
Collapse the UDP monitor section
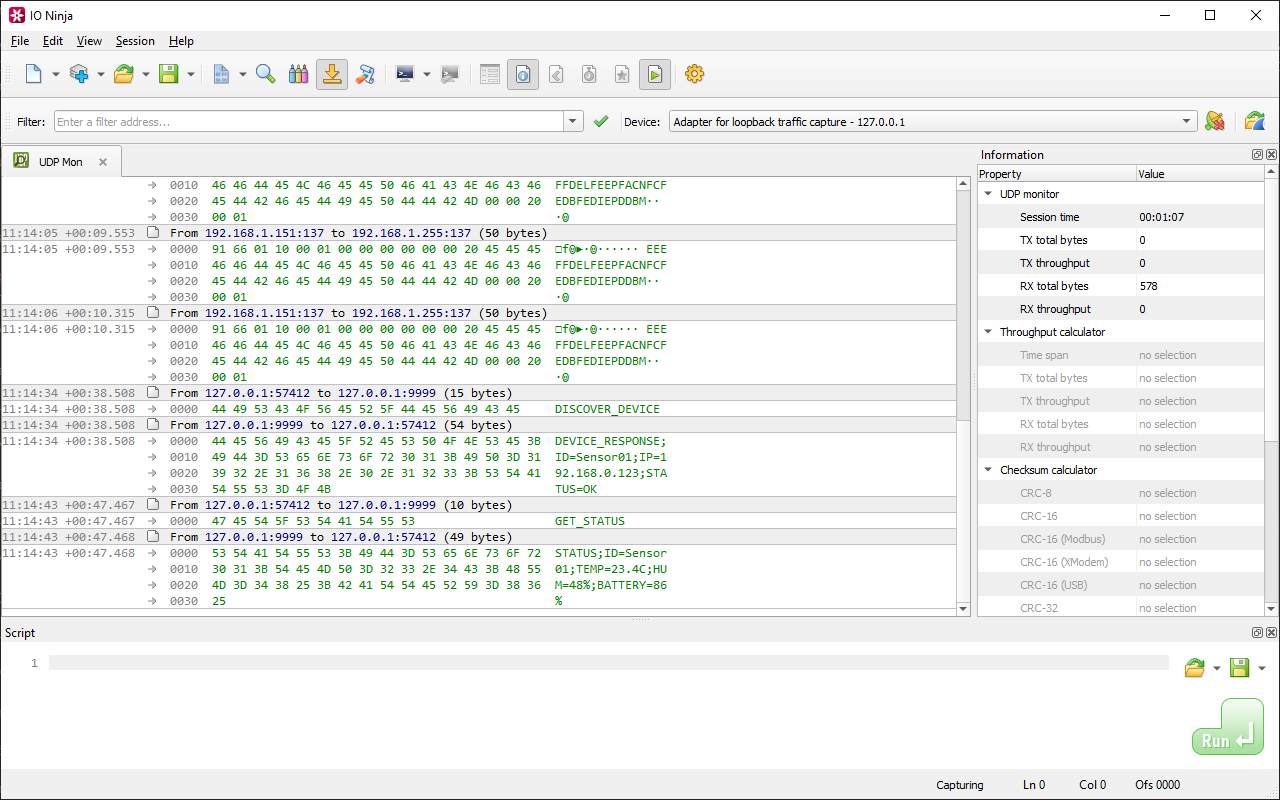point(988,194)
